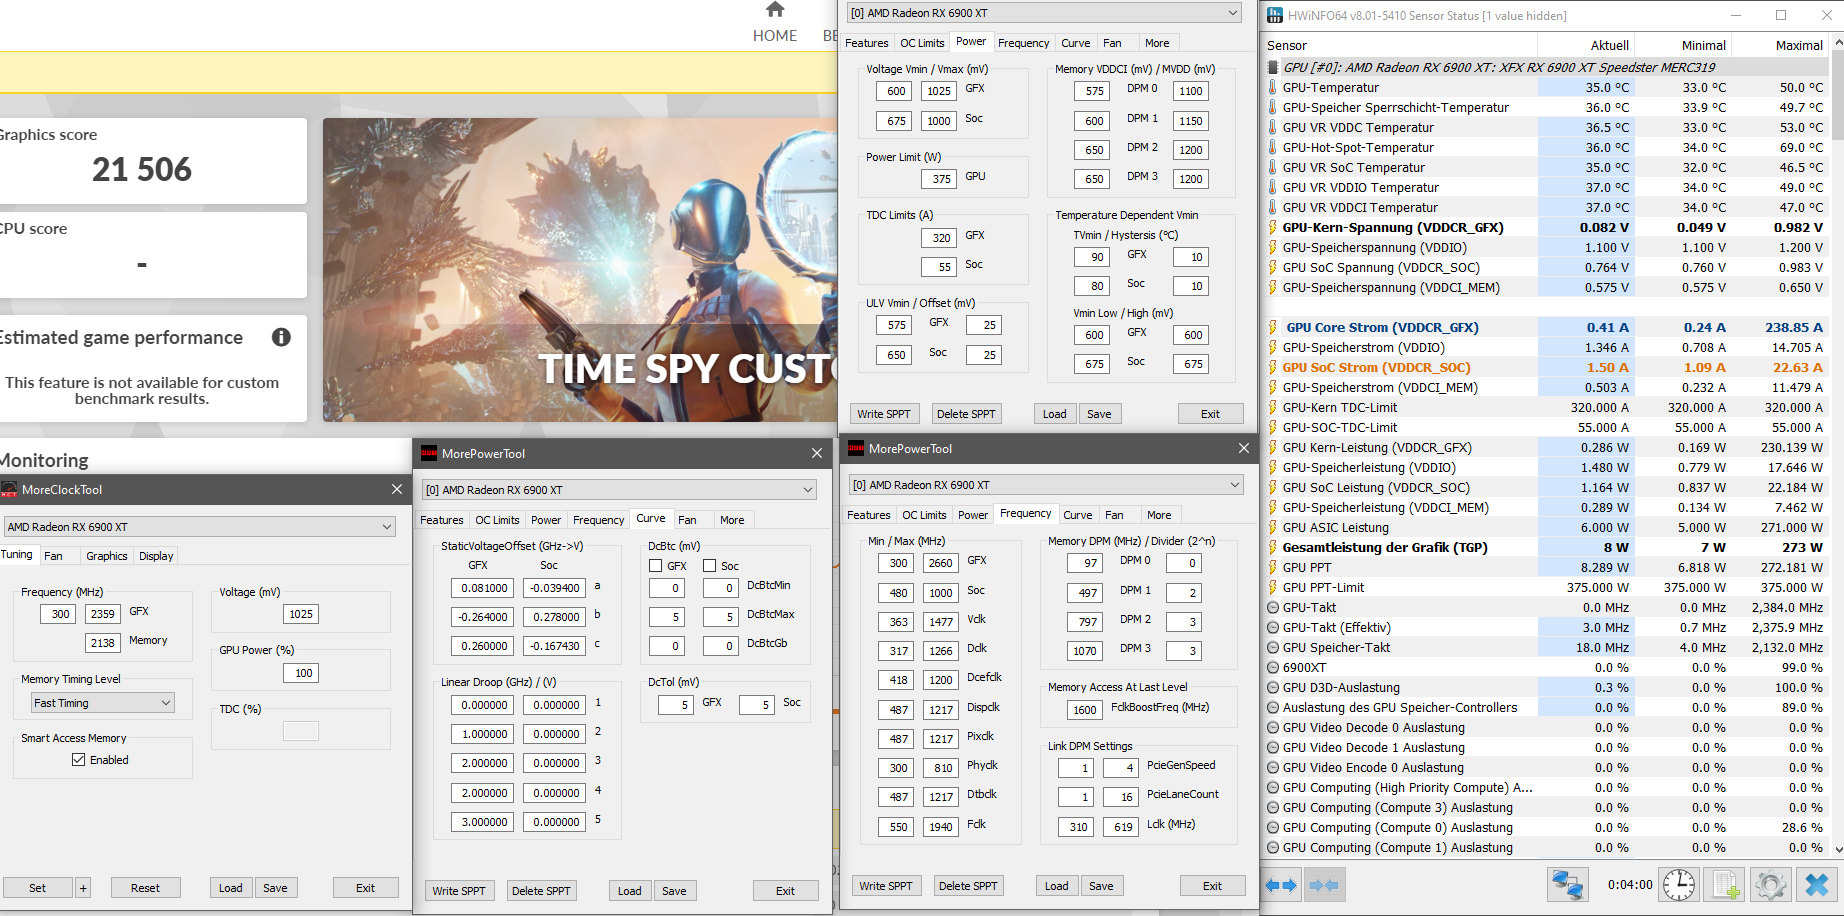
Task: Click the circle icon beside GPU D3D-Auslastung
Action: coord(1273,687)
